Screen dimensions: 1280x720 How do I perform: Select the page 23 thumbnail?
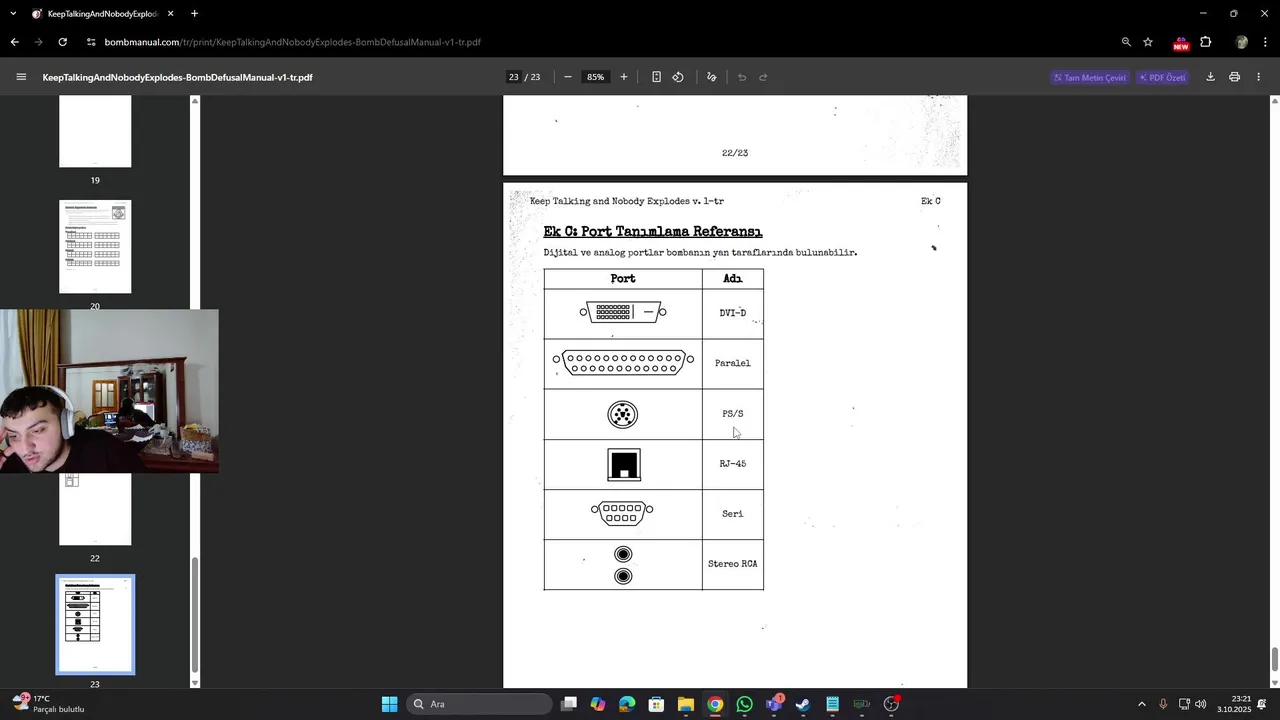95,624
